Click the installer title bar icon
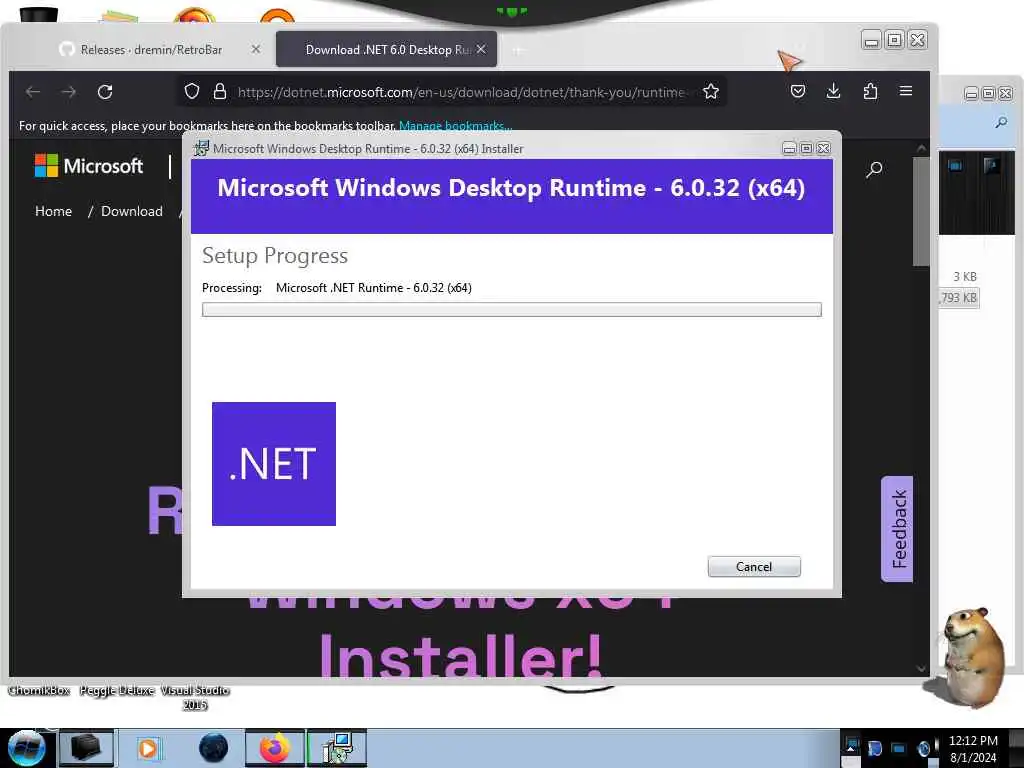This screenshot has width=1024, height=768. click(x=201, y=148)
